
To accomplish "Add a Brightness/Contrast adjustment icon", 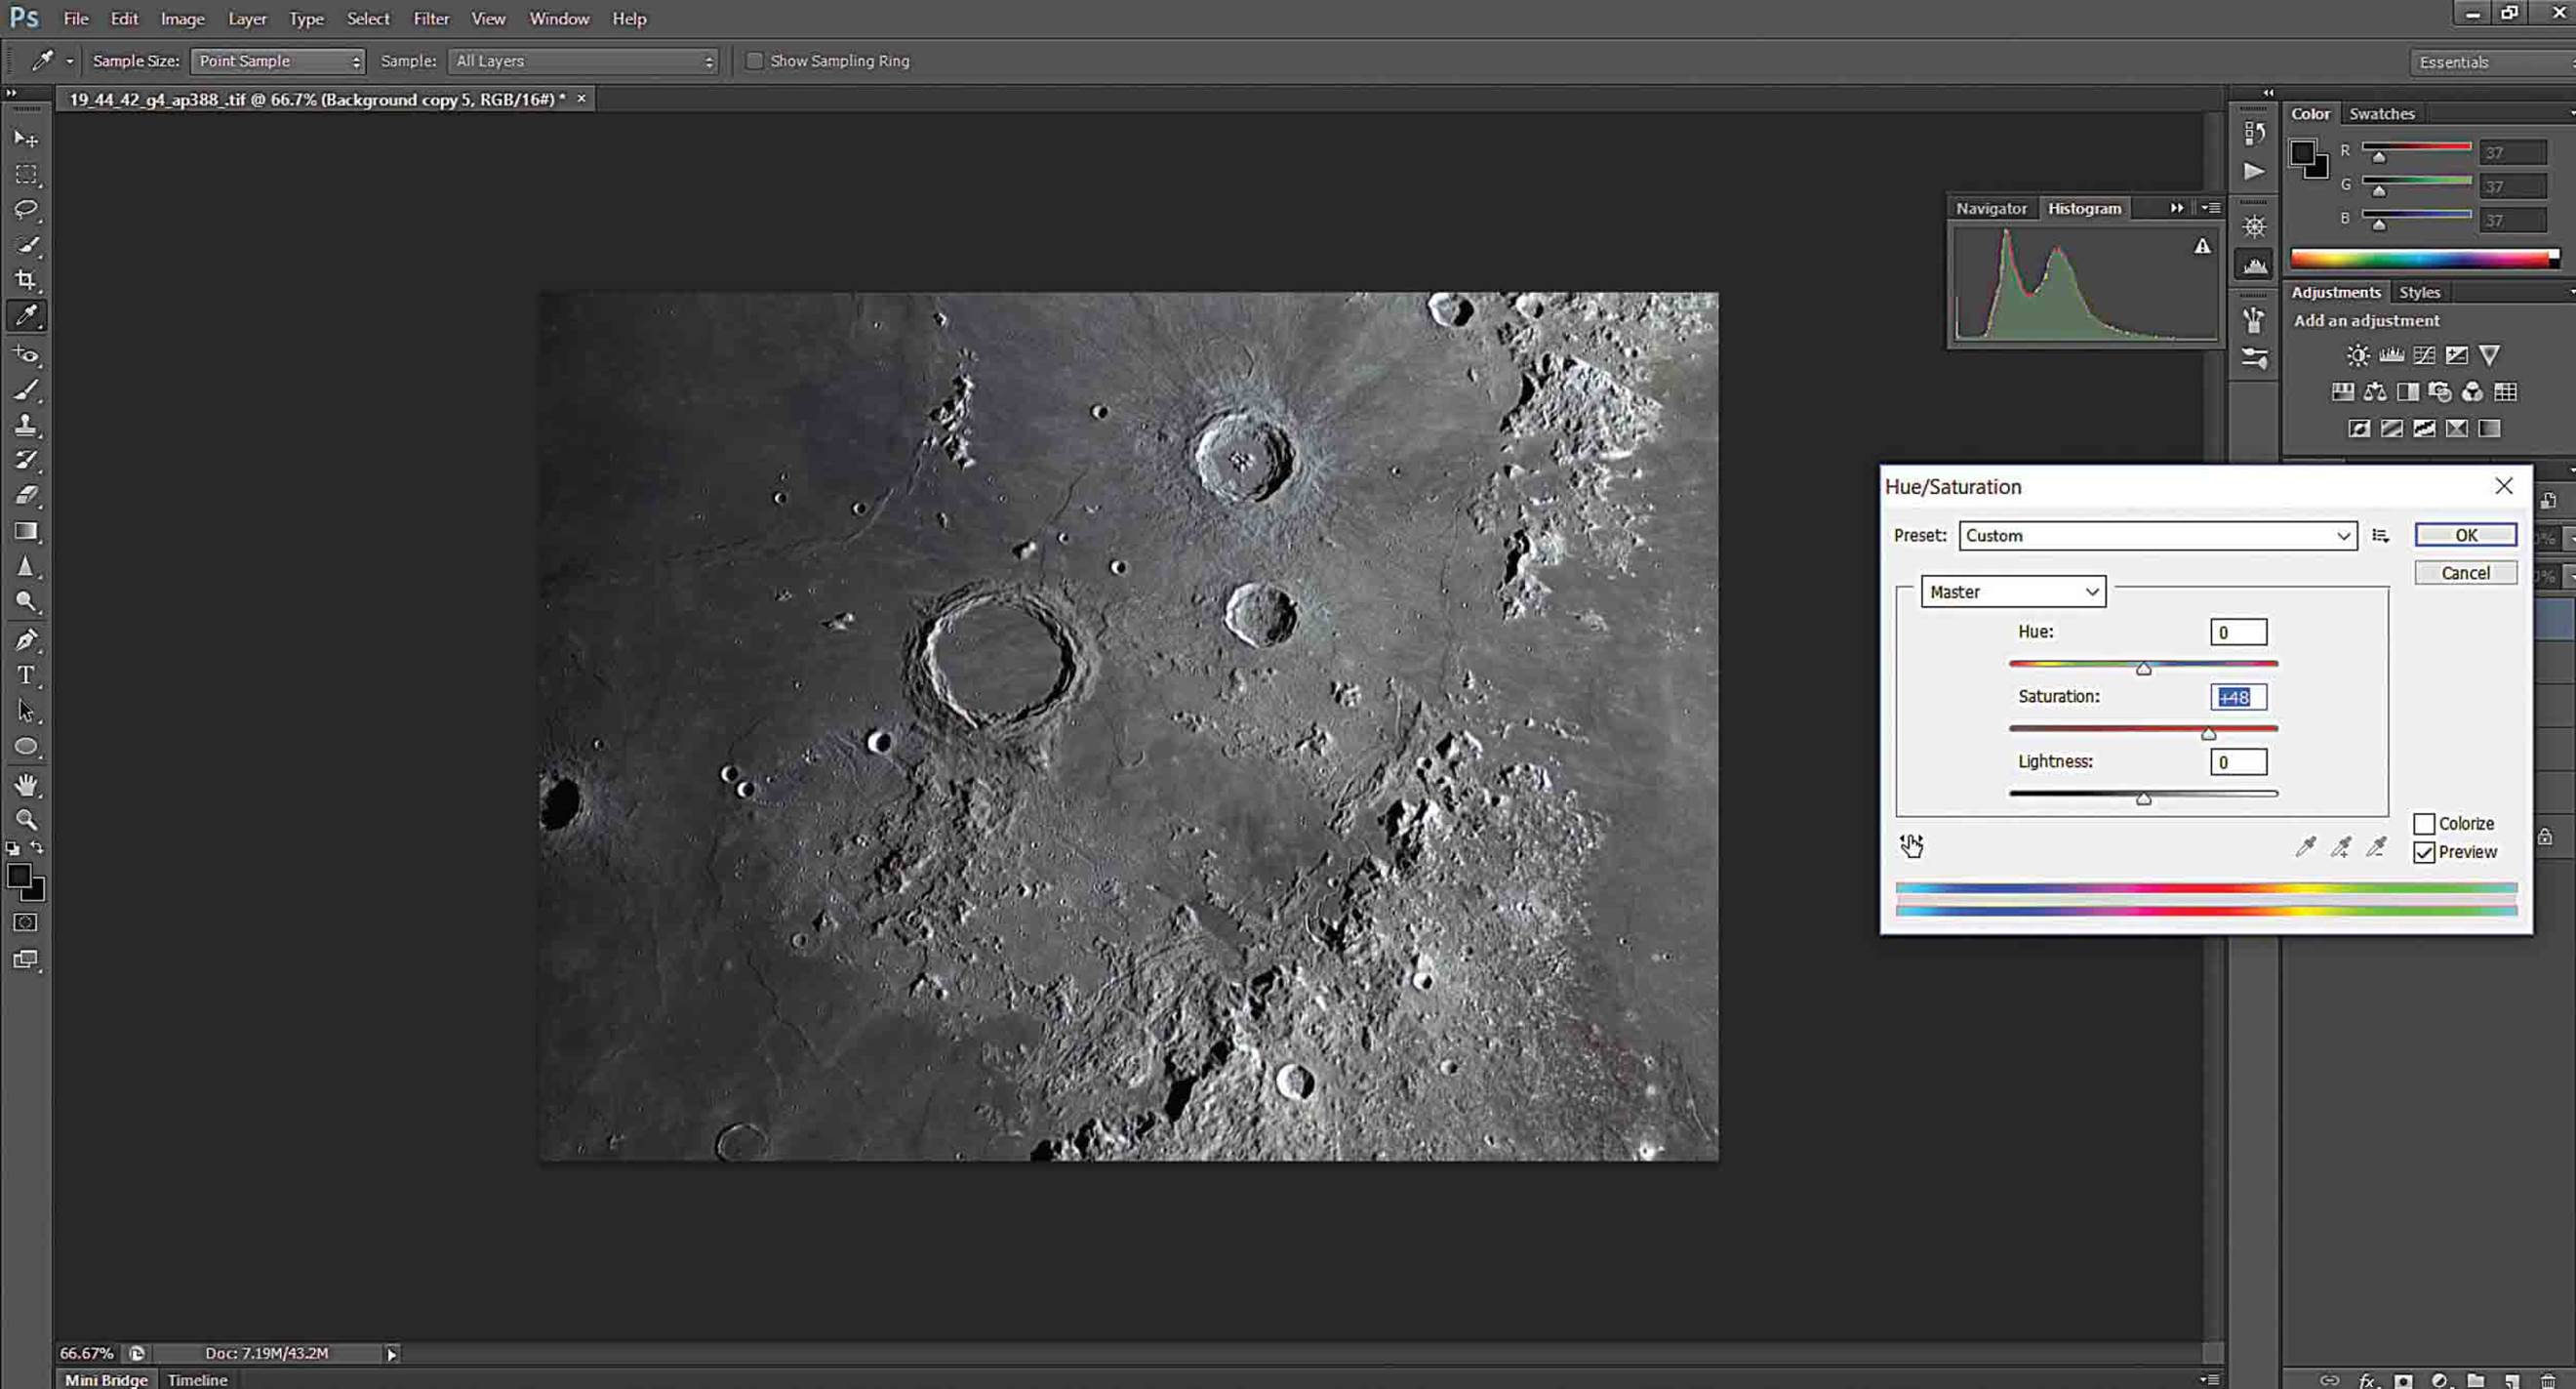I will 2358,355.
